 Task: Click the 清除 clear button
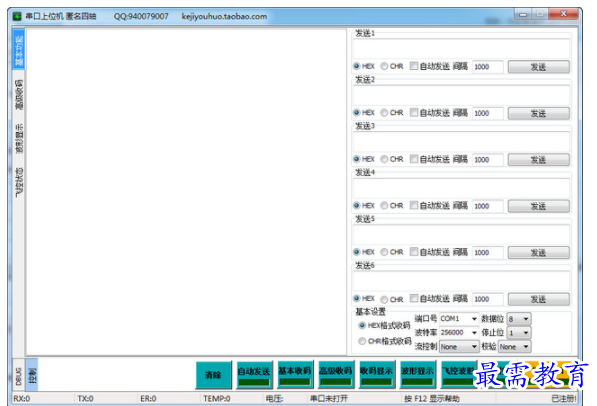pos(213,375)
